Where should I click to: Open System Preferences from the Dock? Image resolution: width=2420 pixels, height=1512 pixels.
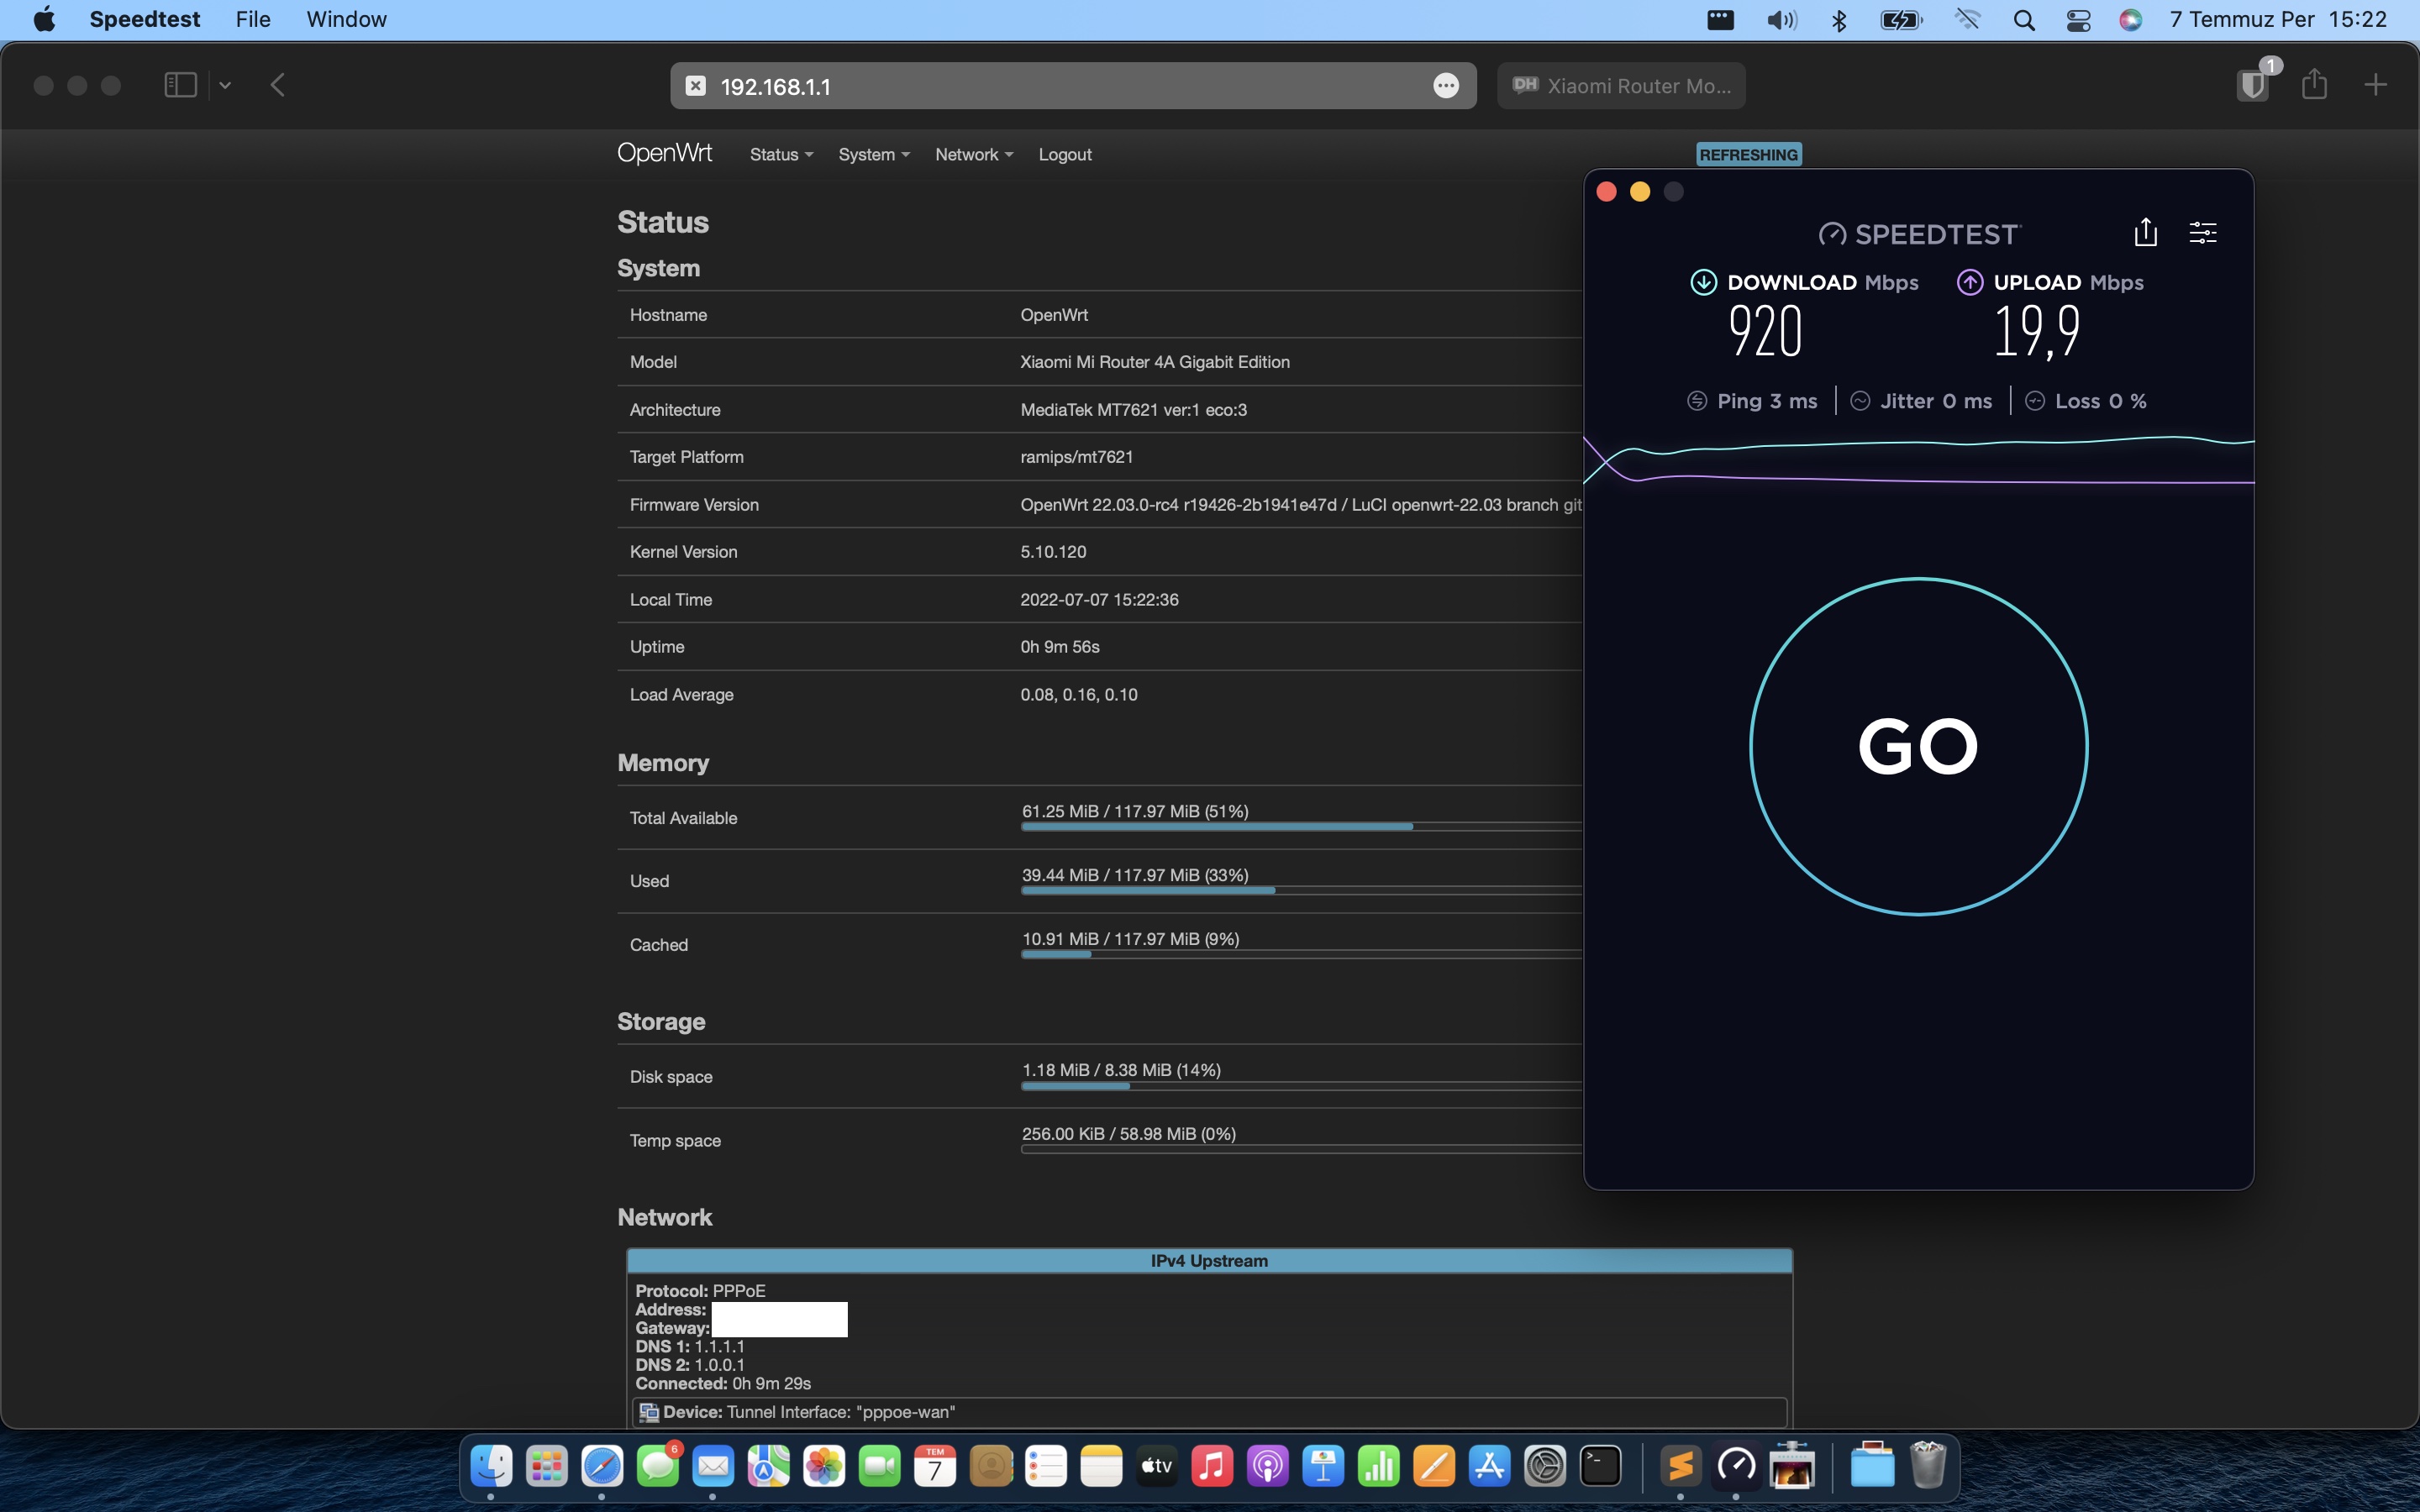[1544, 1467]
